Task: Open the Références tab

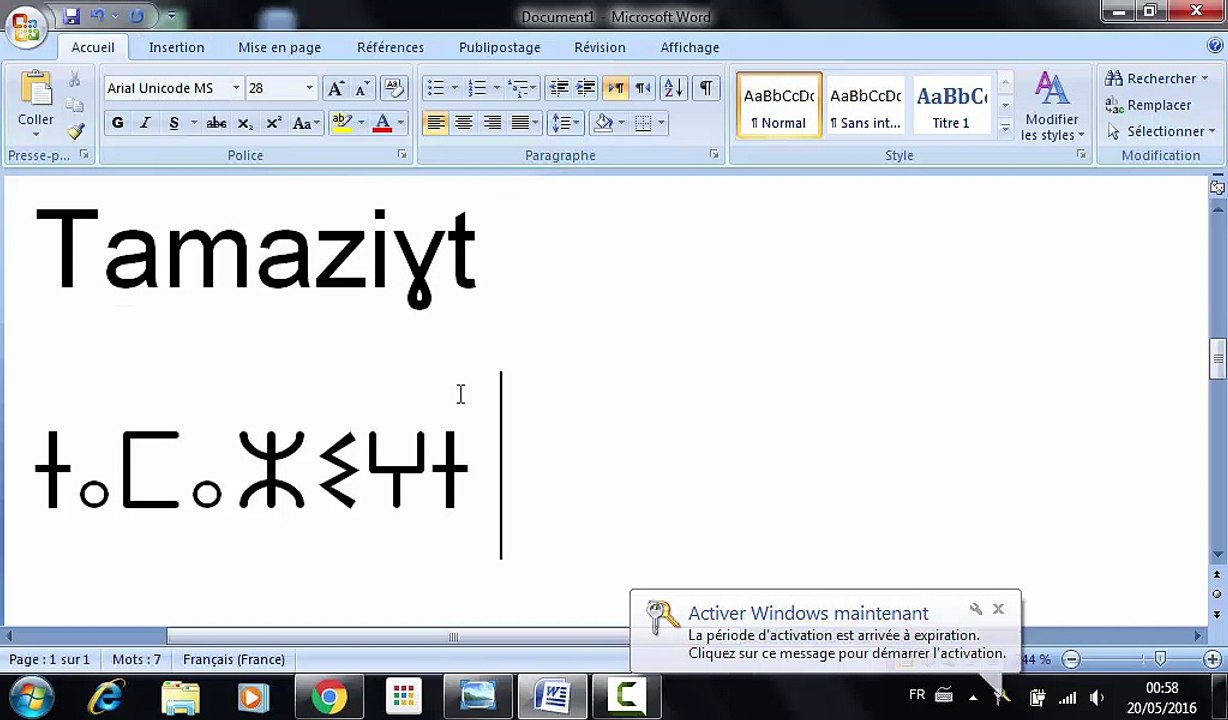Action: click(390, 47)
